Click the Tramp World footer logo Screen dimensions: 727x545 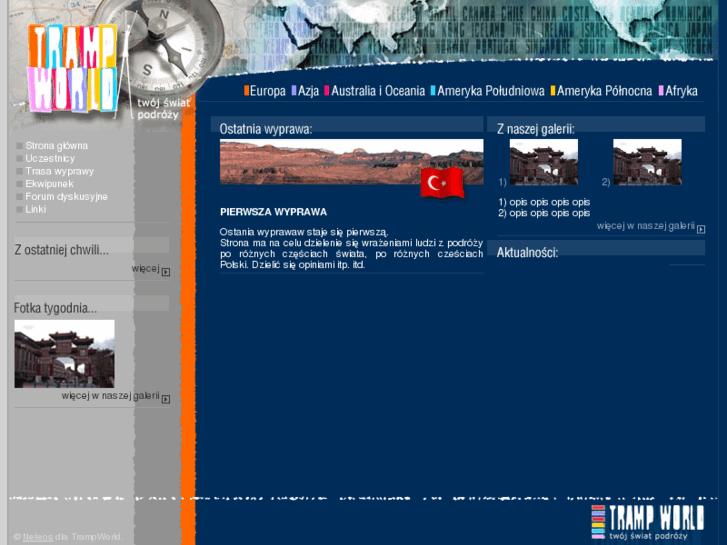pos(648,522)
